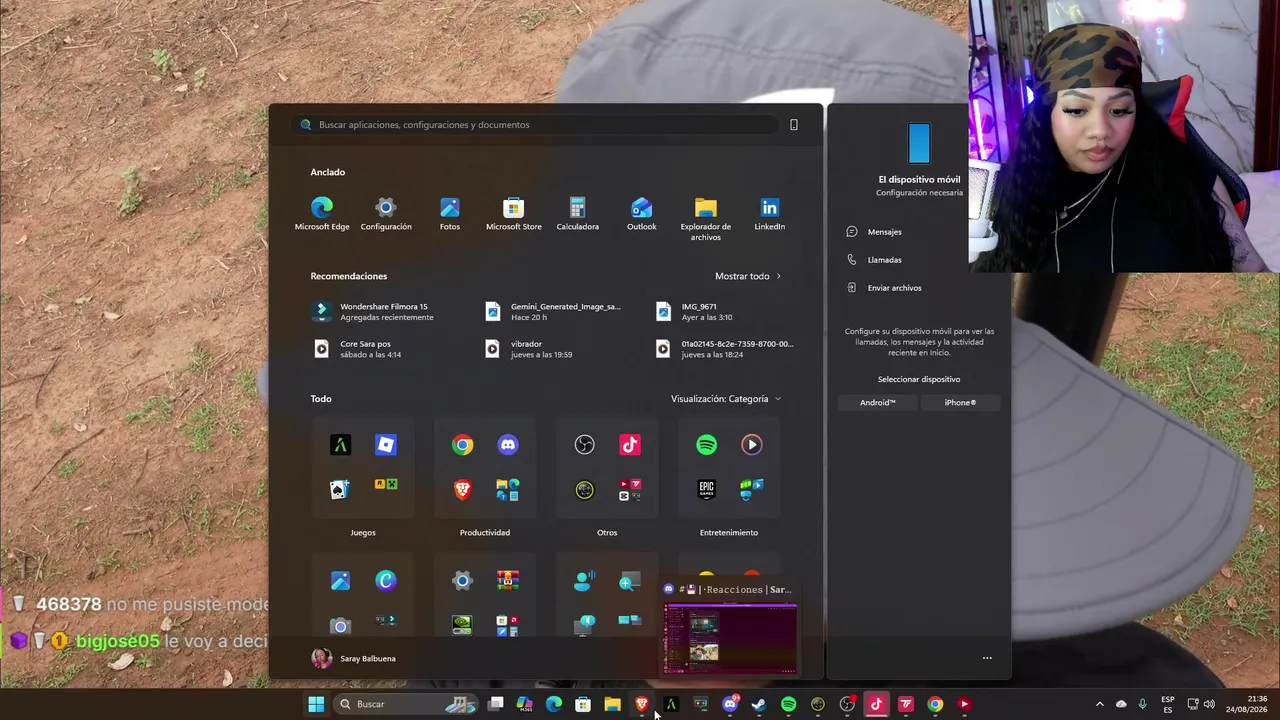The width and height of the screenshot is (1280, 720).
Task: Open the pinned Configuración app
Action: coord(386,214)
